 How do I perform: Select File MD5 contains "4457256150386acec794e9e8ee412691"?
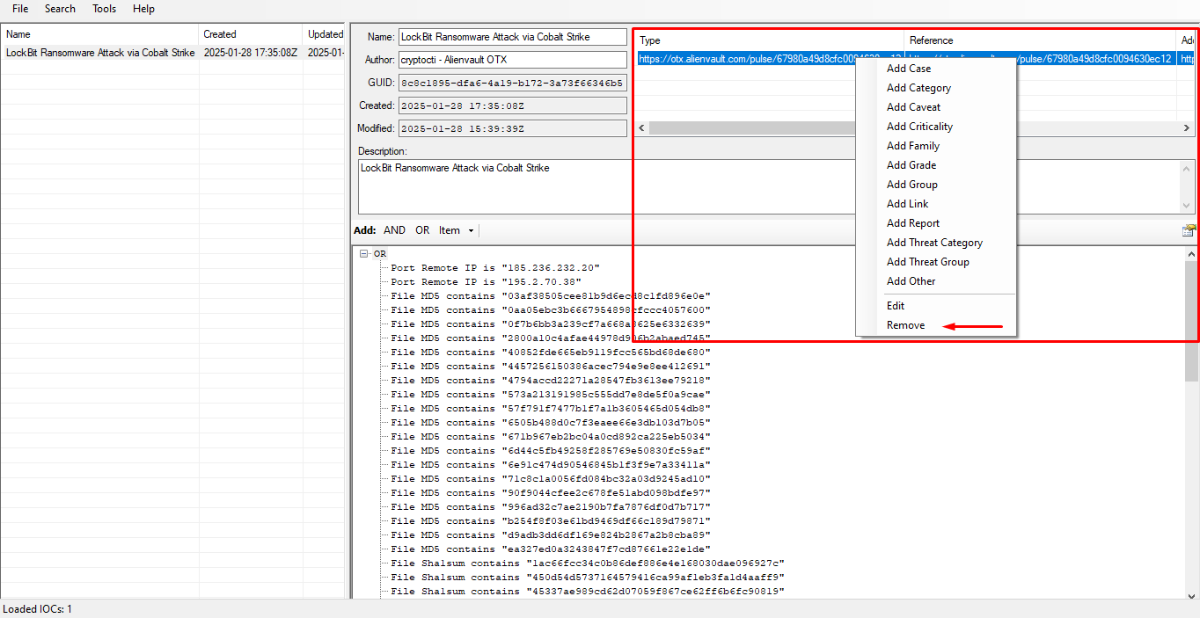click(551, 366)
